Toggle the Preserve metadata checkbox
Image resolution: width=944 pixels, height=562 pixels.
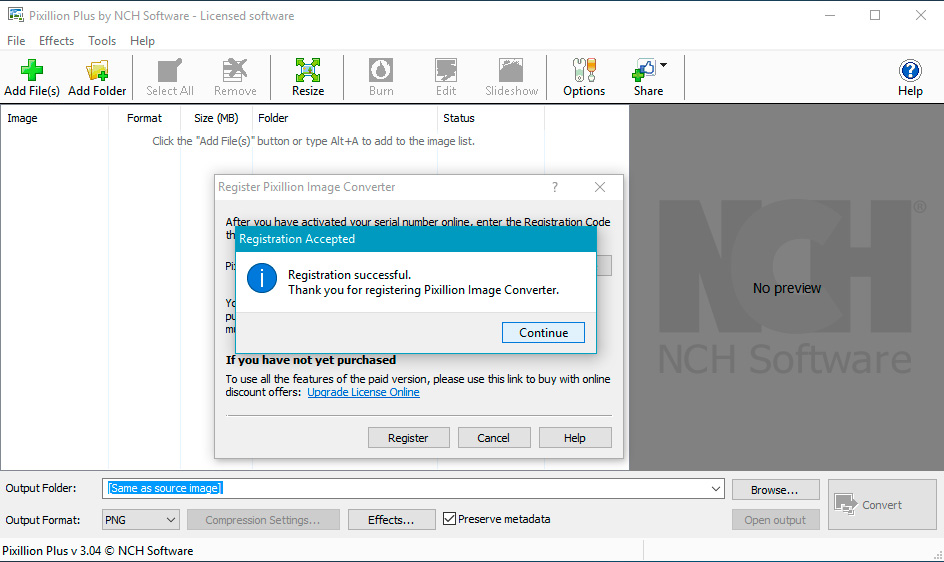[449, 519]
